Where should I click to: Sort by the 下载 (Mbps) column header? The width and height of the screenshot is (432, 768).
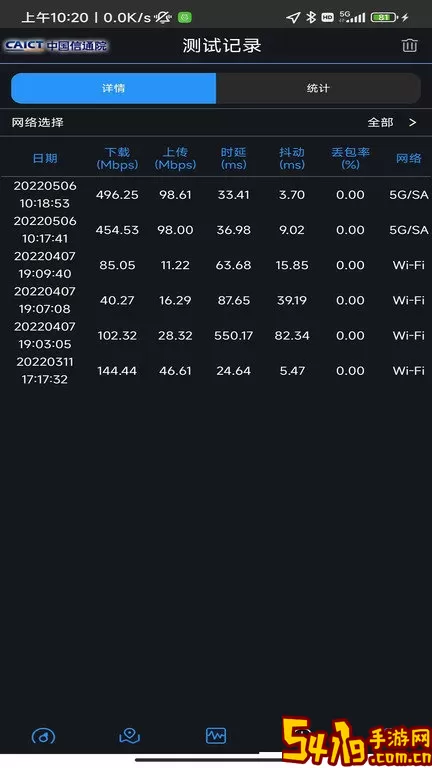118,158
